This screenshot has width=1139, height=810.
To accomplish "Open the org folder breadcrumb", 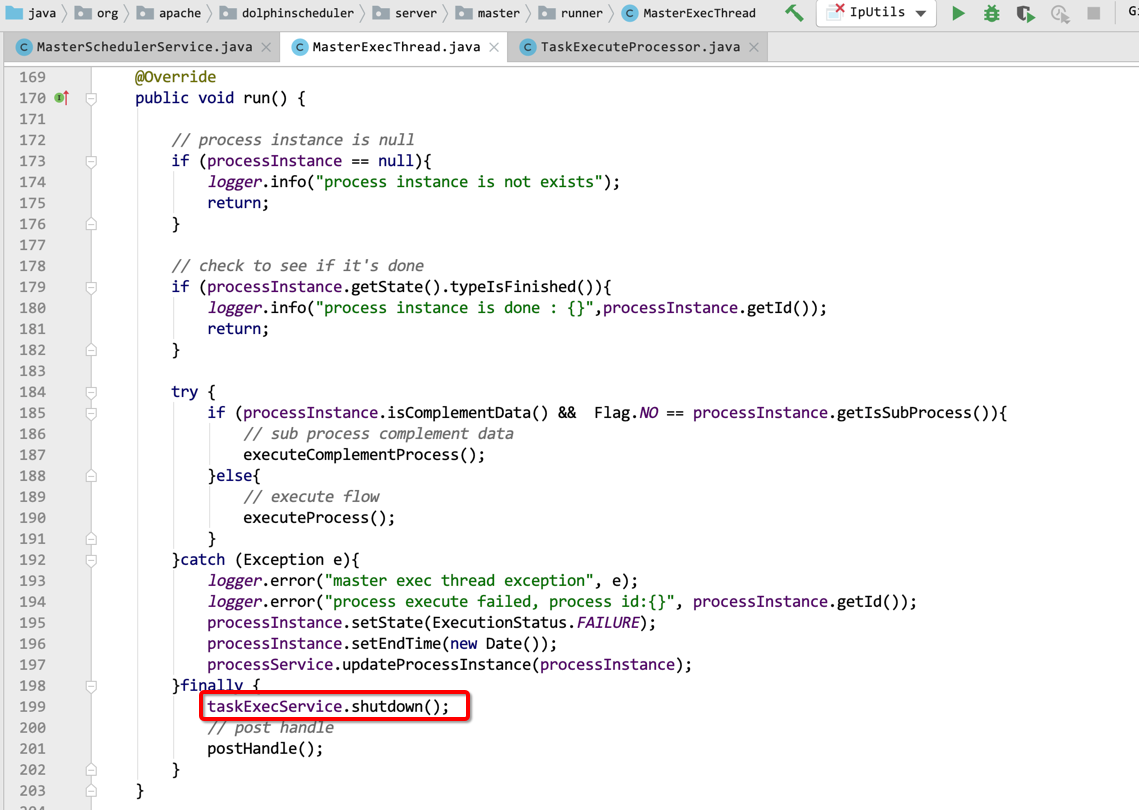I will tap(97, 12).
